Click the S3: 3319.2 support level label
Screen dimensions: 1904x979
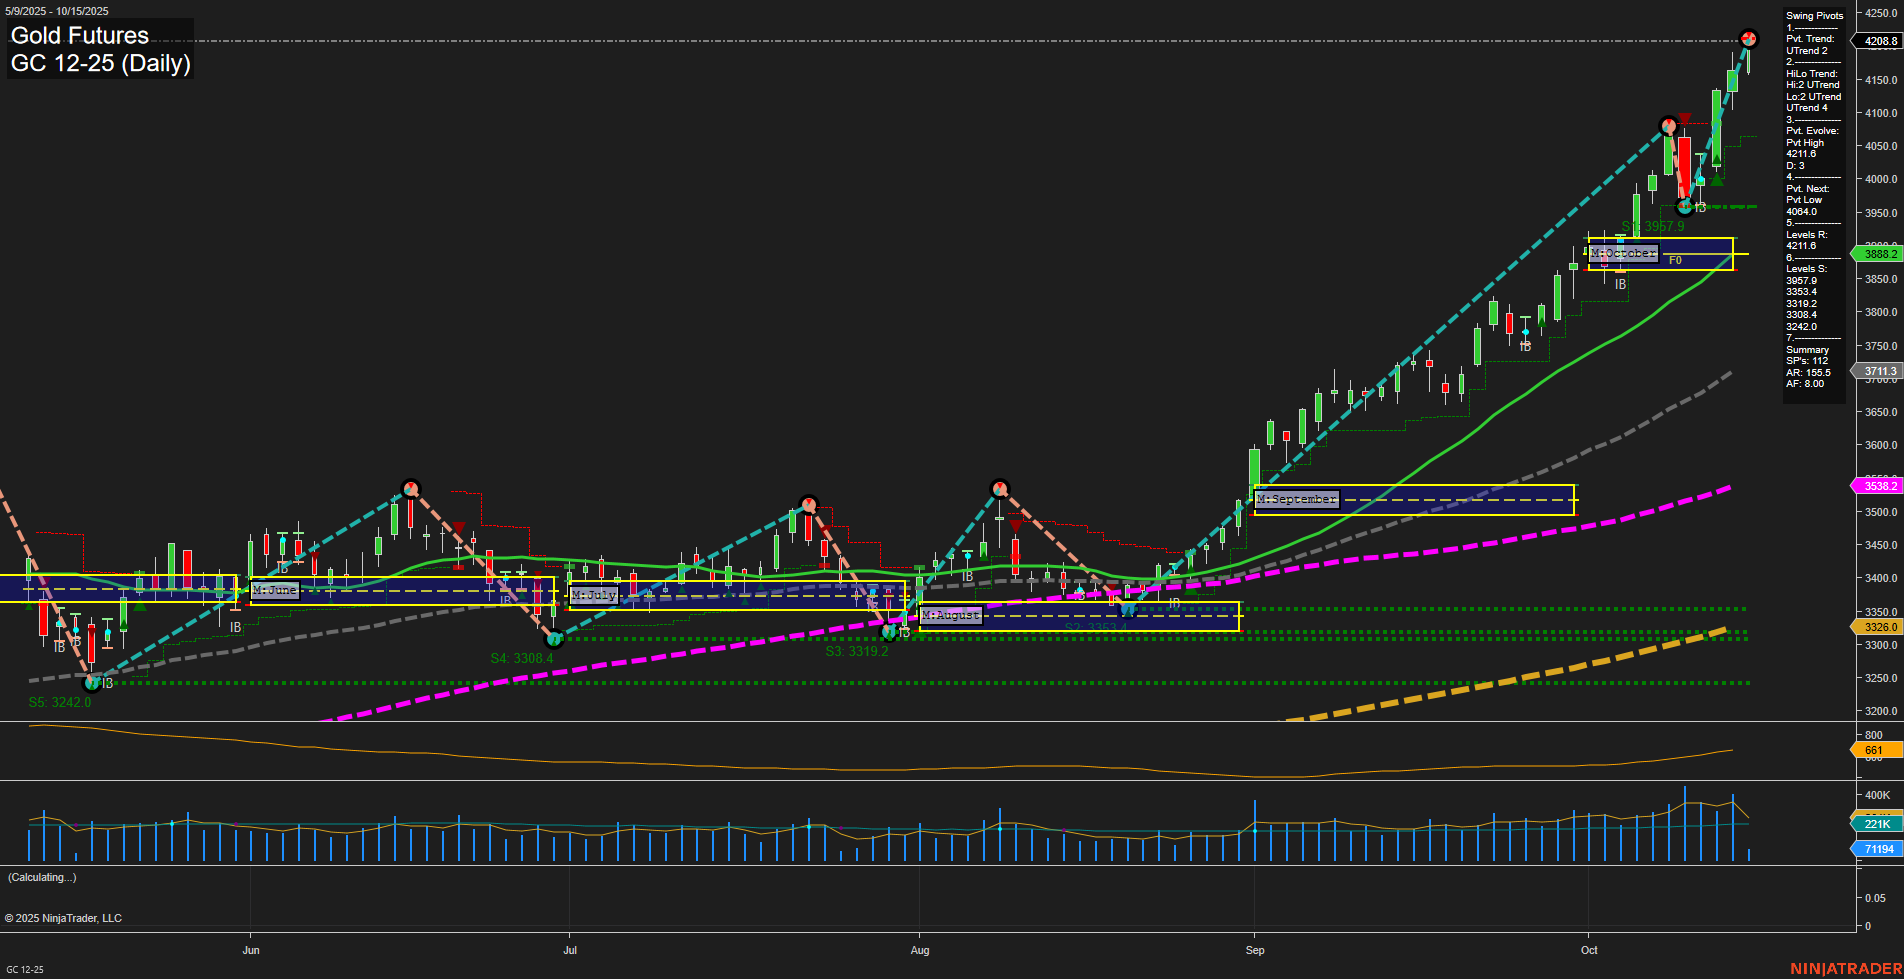click(x=856, y=651)
